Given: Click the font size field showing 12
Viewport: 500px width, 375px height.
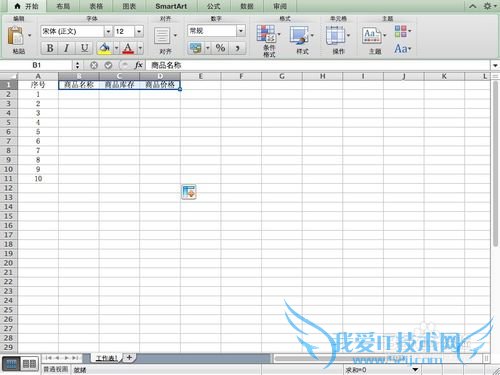Looking at the screenshot, I should coord(124,32).
